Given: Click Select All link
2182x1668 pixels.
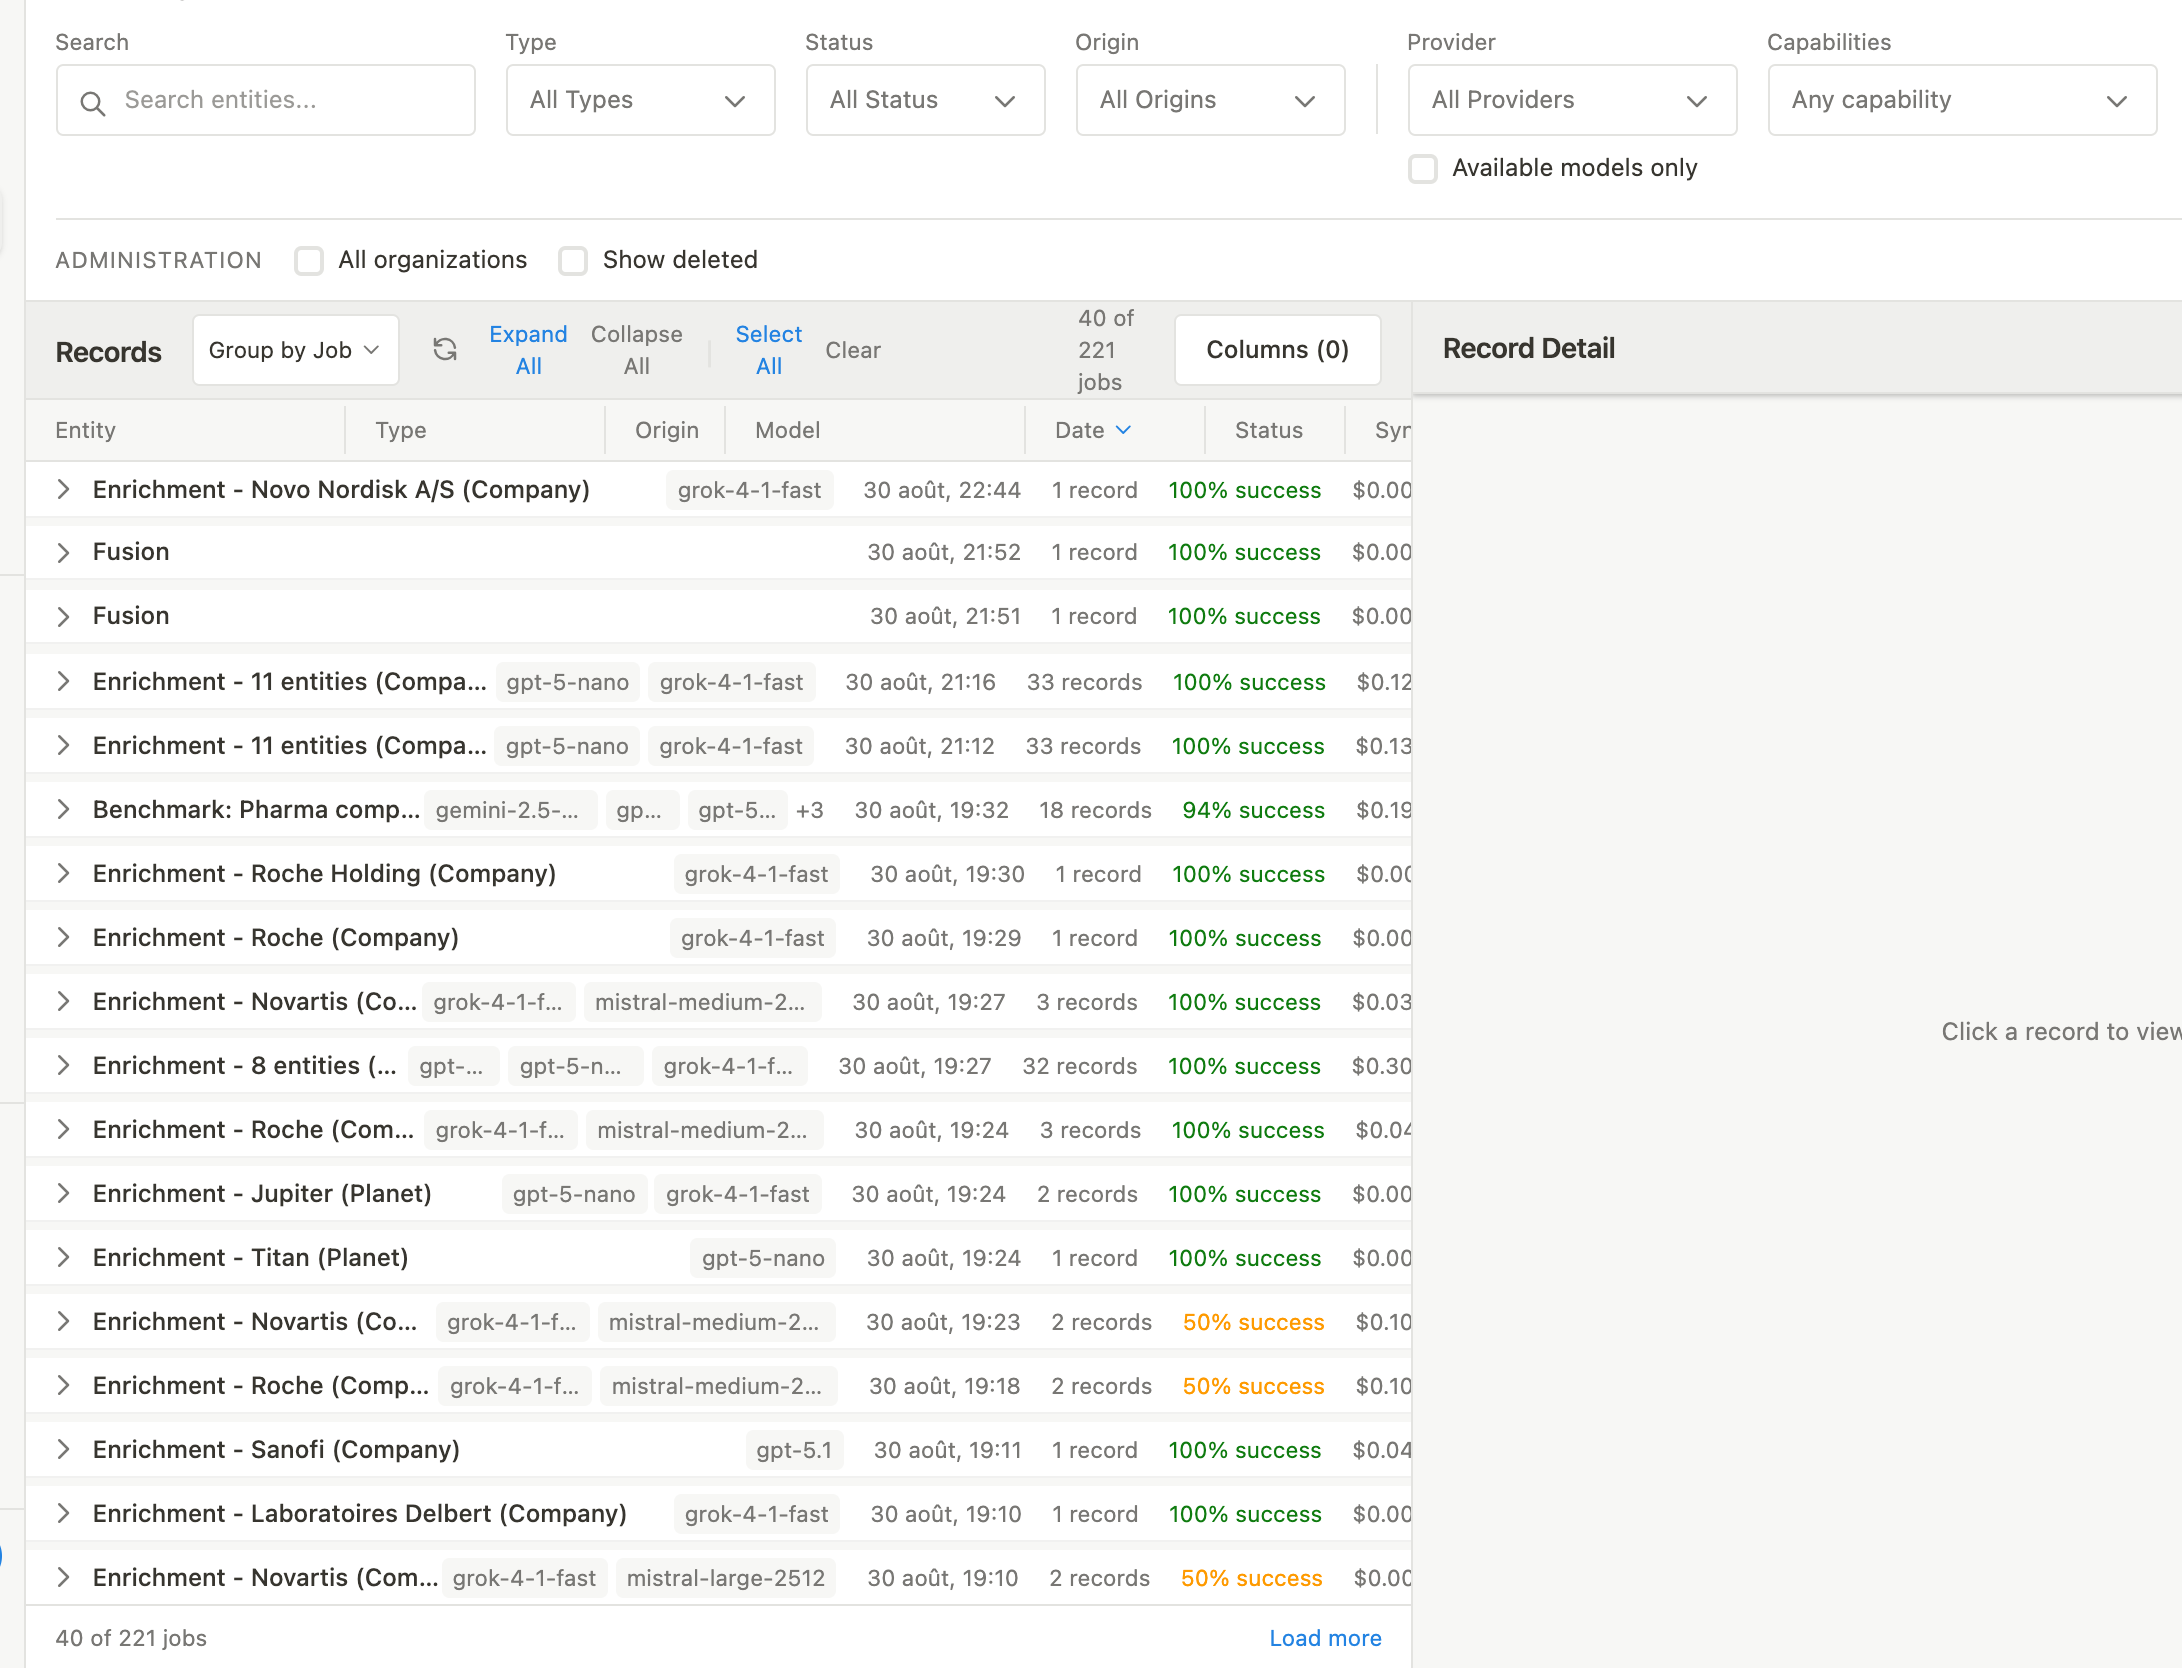Looking at the screenshot, I should [769, 350].
